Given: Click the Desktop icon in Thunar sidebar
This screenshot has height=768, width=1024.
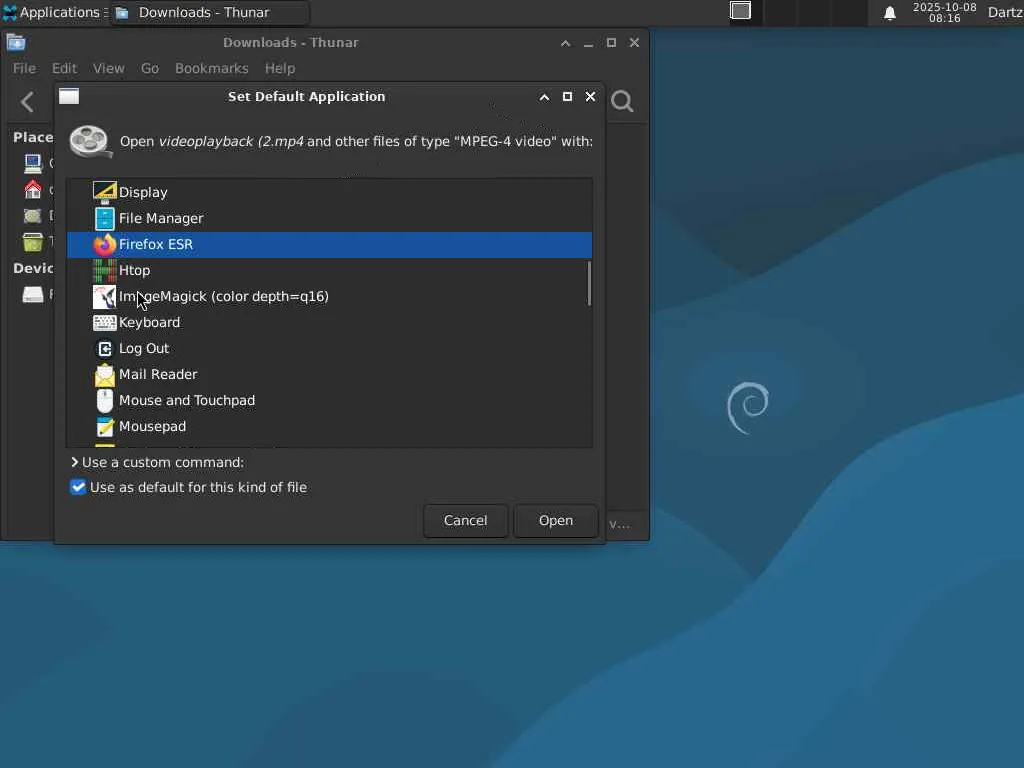Looking at the screenshot, I should point(33,216).
